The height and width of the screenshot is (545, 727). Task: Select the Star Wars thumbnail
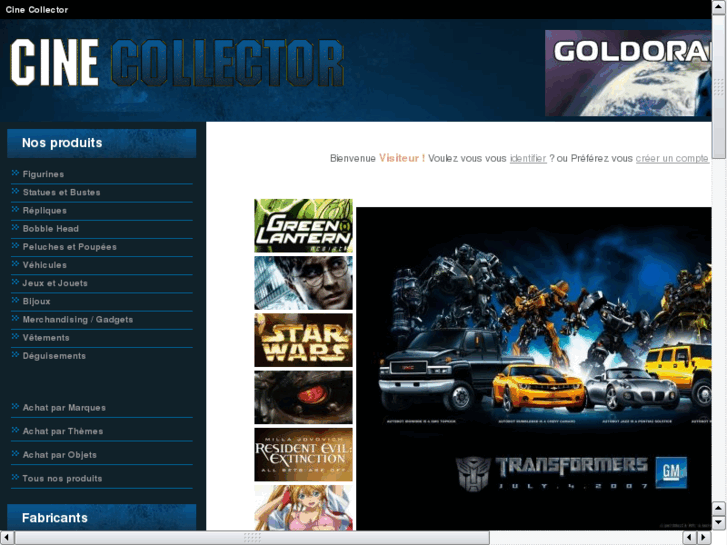[303, 340]
